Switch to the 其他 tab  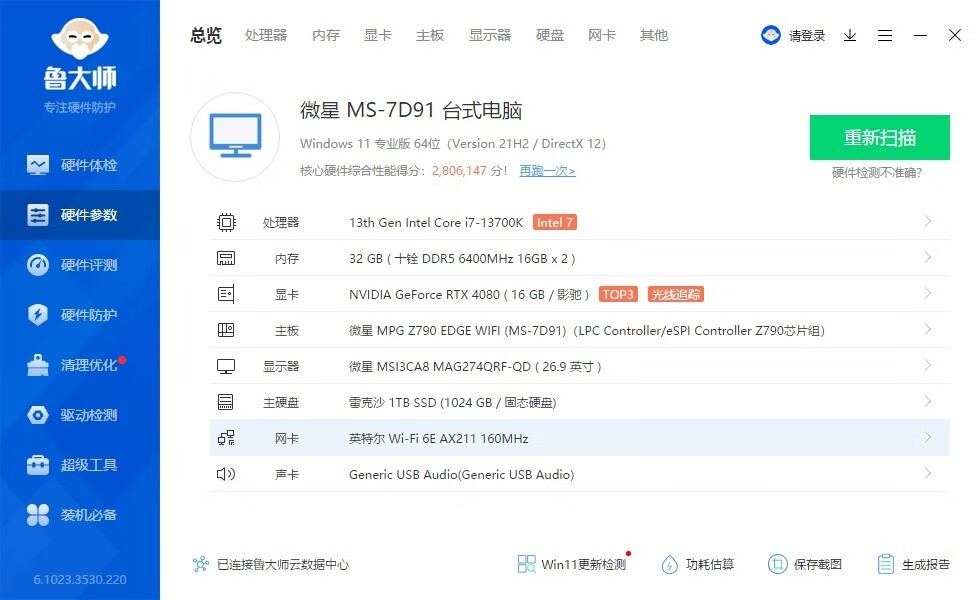tap(654, 36)
